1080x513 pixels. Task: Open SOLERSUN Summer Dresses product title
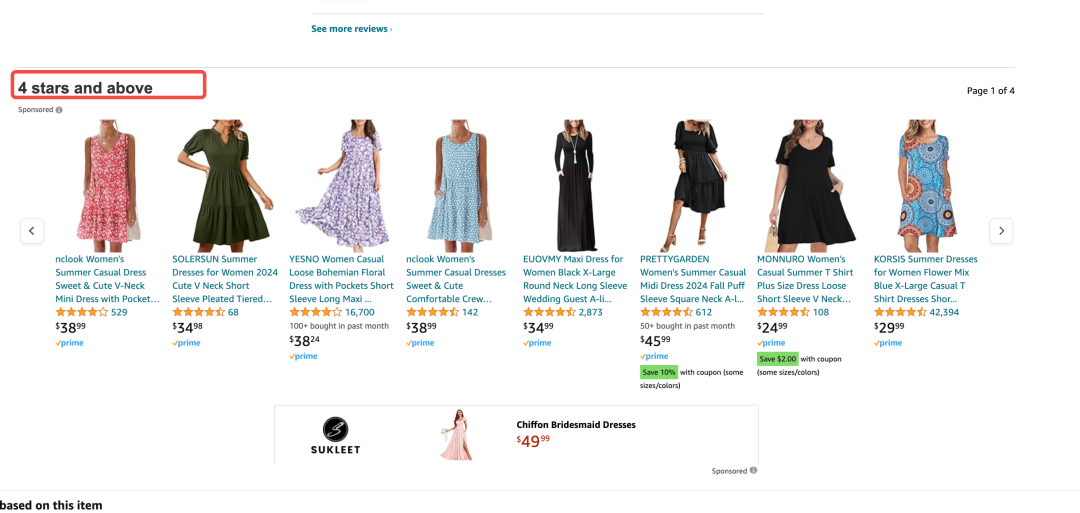coord(225,278)
